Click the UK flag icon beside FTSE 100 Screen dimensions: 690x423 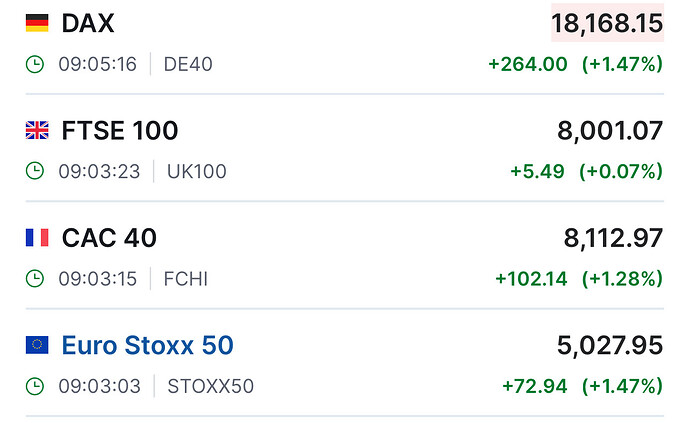pos(37,130)
